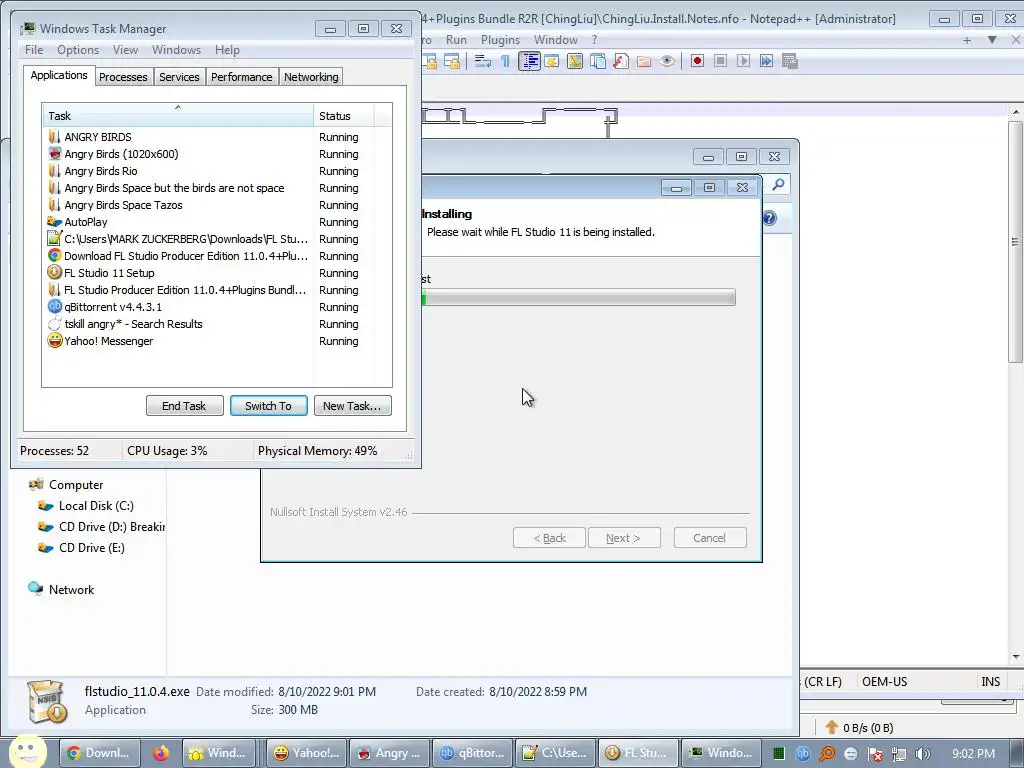This screenshot has width=1024, height=768.
Task: Click Firefox icon on the taskbar
Action: click(x=161, y=753)
